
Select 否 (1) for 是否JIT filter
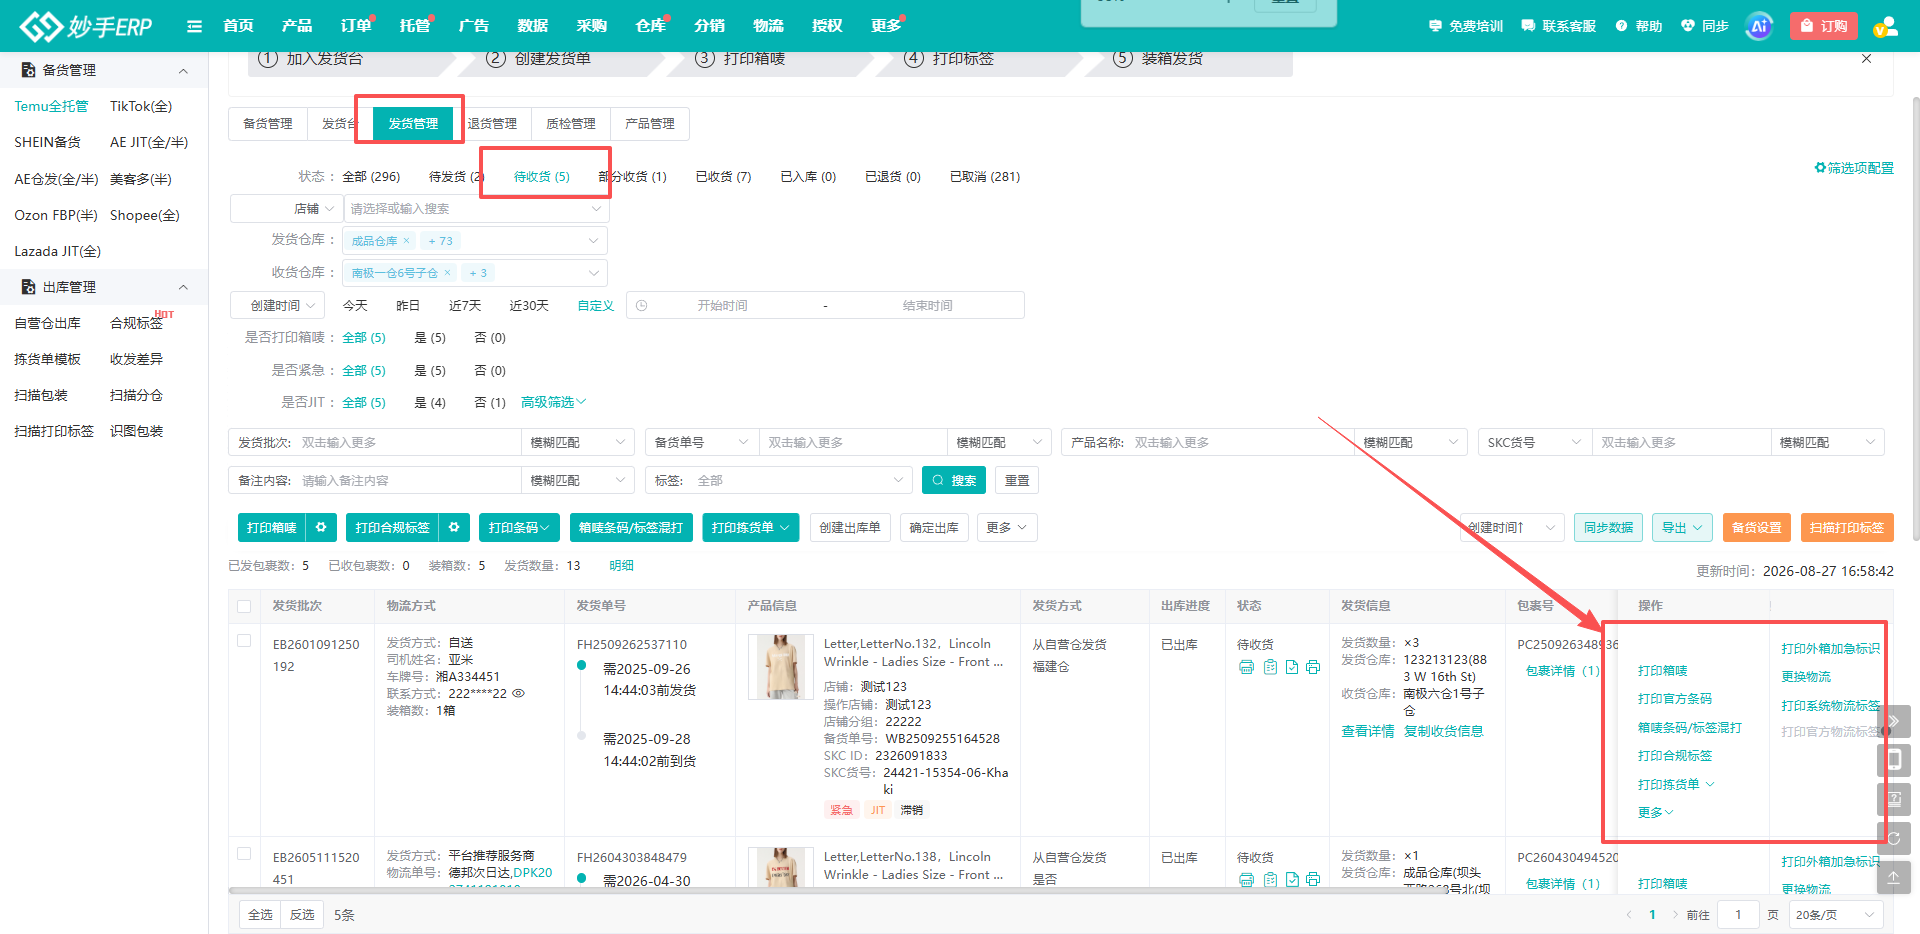490,402
